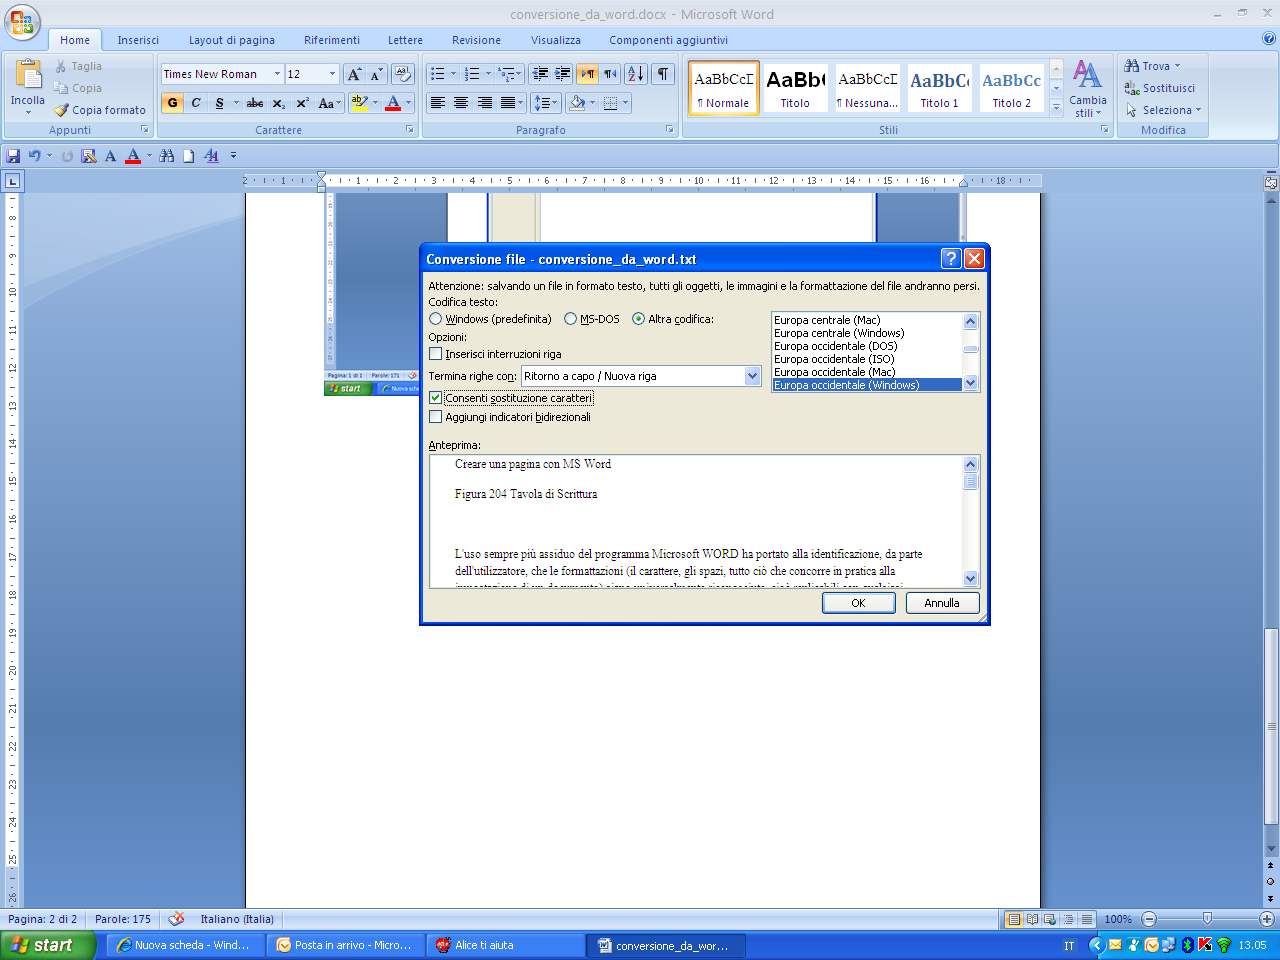Apply strikethrough (abc) formatting
The image size is (1280, 960).
[x=255, y=103]
